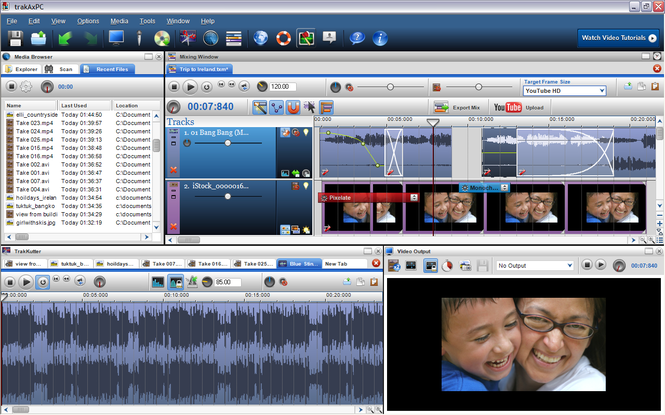Click the YouTube Upload icon
665x415 pixels.
[x=506, y=107]
